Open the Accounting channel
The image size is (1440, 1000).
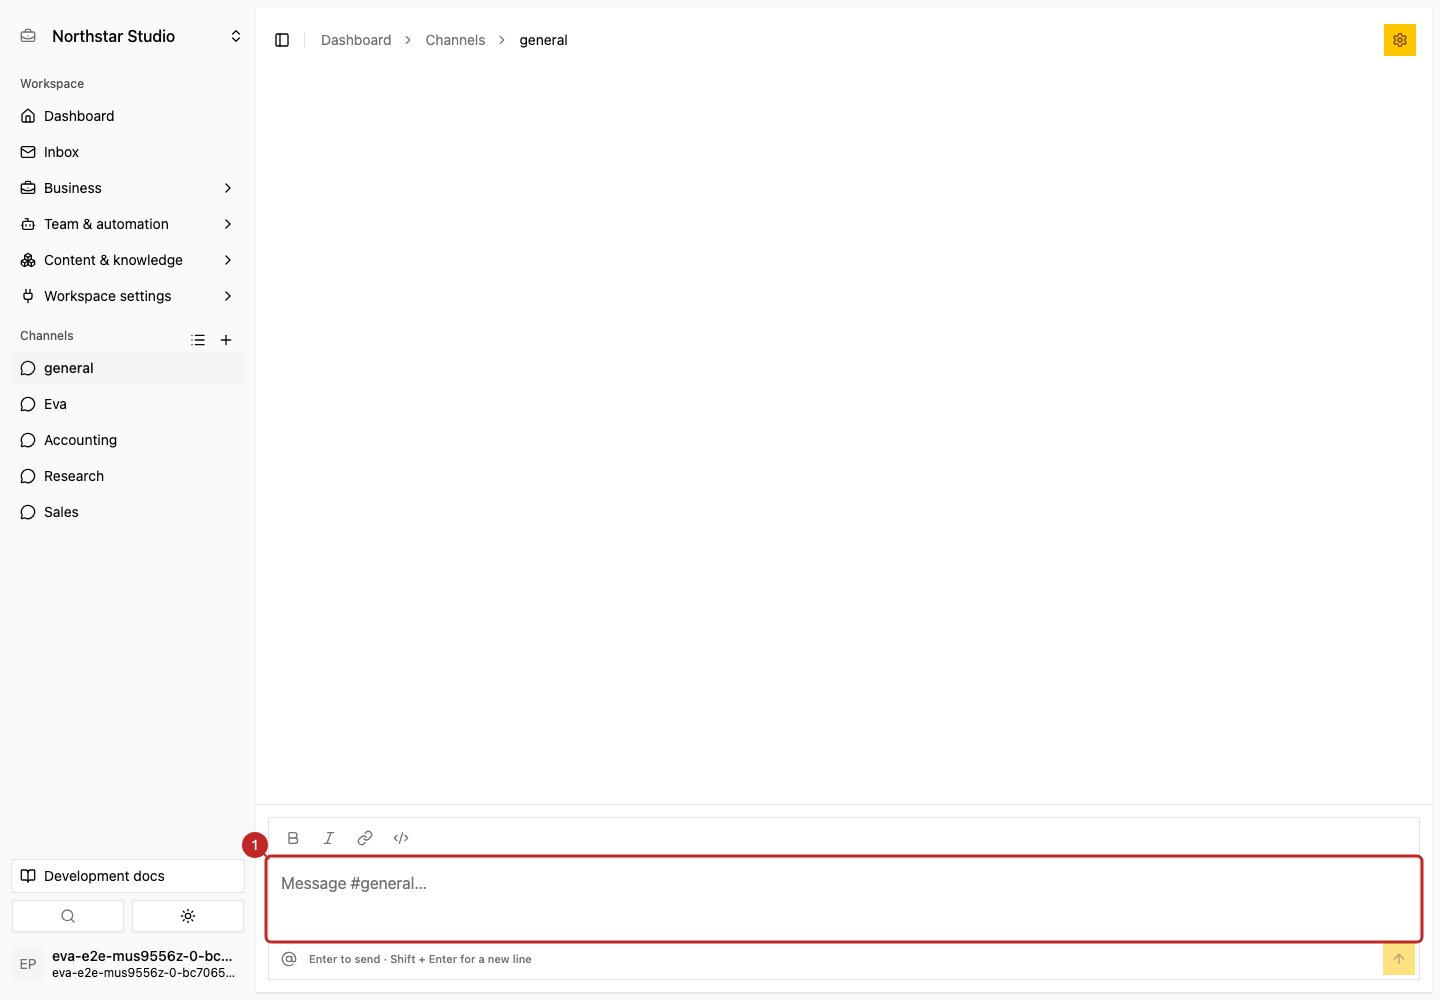128,440
